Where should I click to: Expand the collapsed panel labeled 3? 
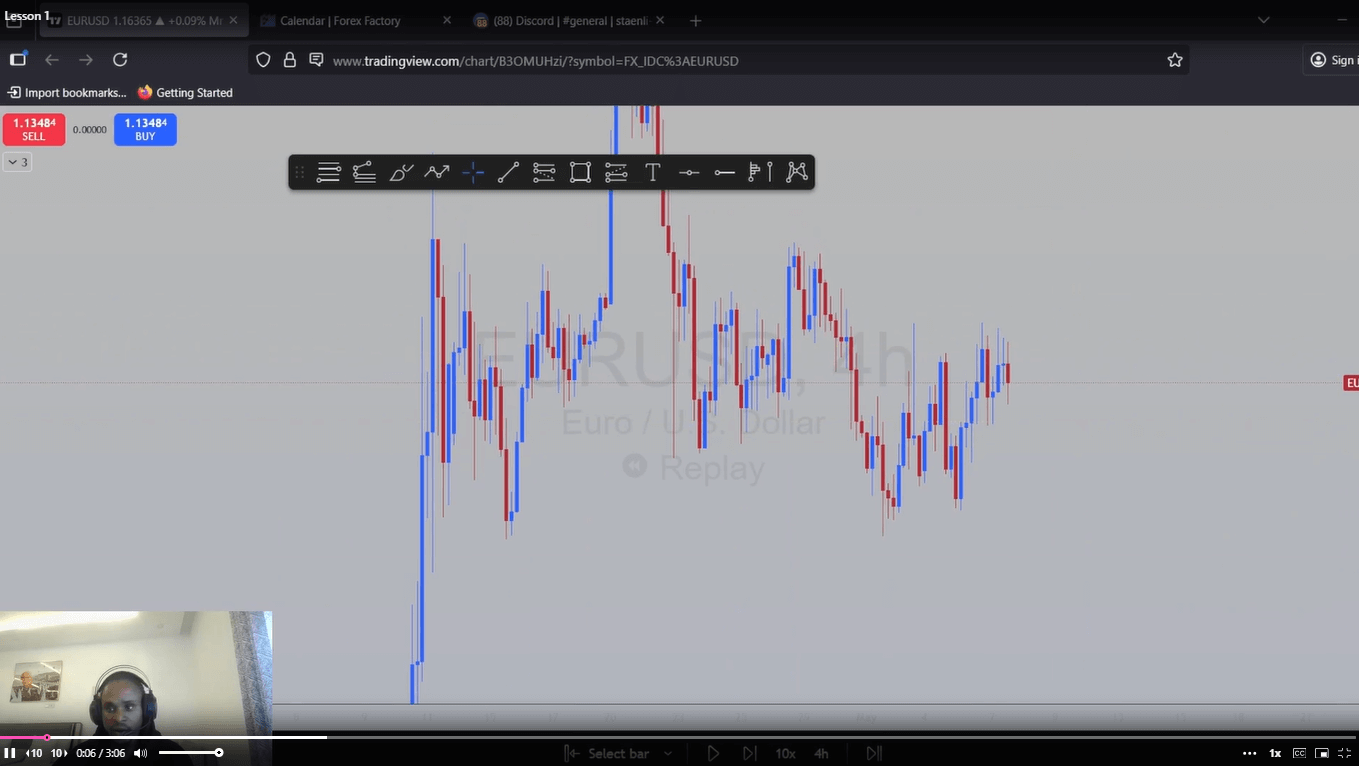click(x=17, y=161)
